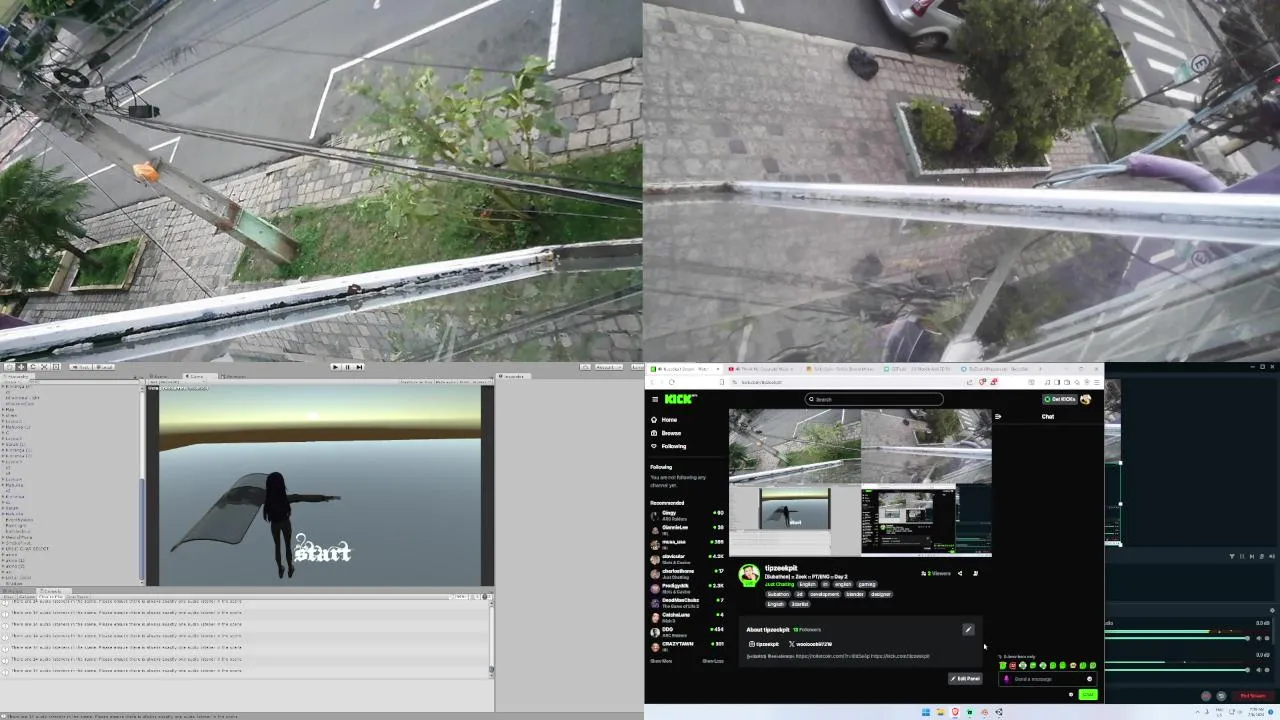Start Play mode in Unity
Viewport: 1280px width, 720px height.
(x=335, y=367)
